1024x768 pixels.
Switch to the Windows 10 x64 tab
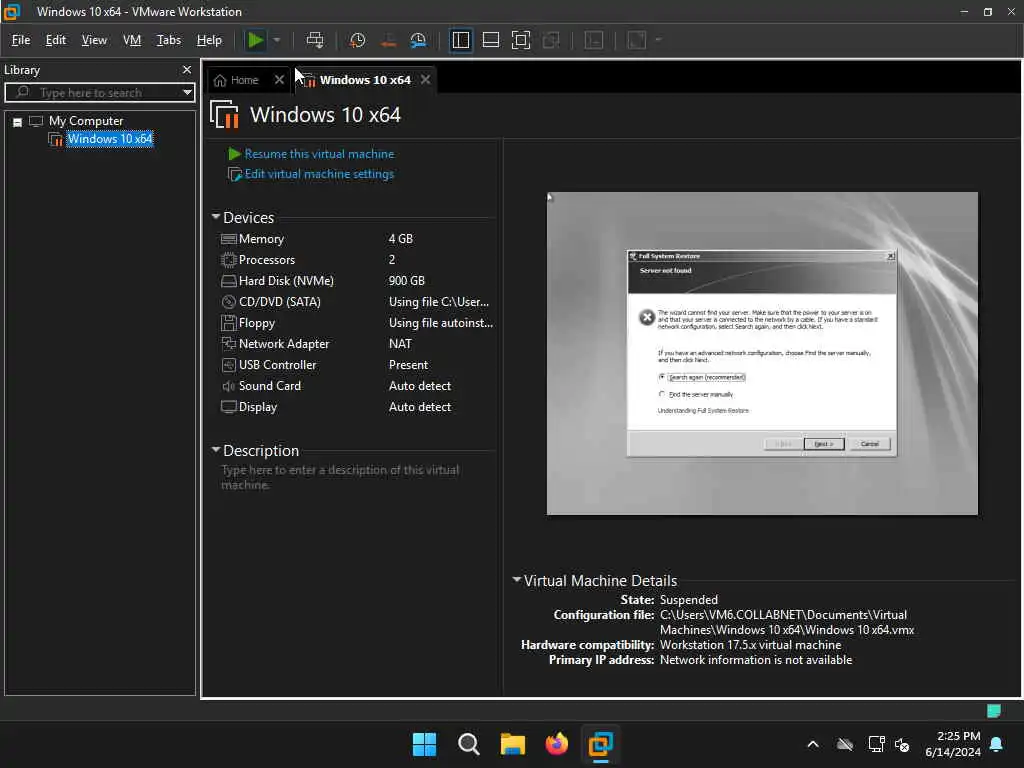[x=364, y=80]
